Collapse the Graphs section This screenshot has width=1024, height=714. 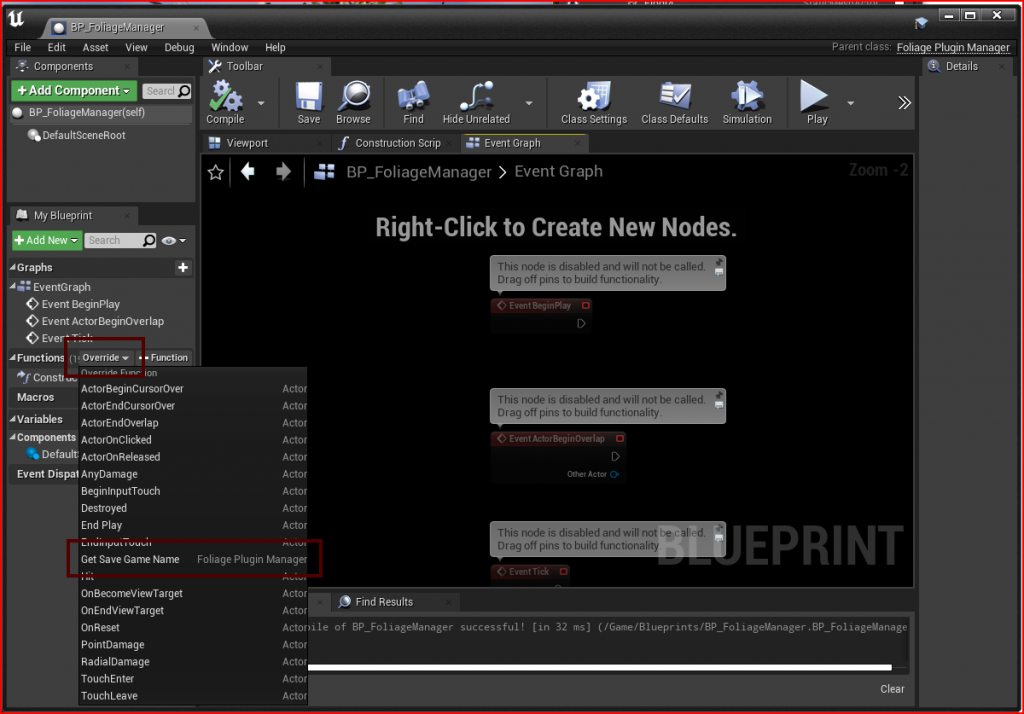click(x=12, y=267)
